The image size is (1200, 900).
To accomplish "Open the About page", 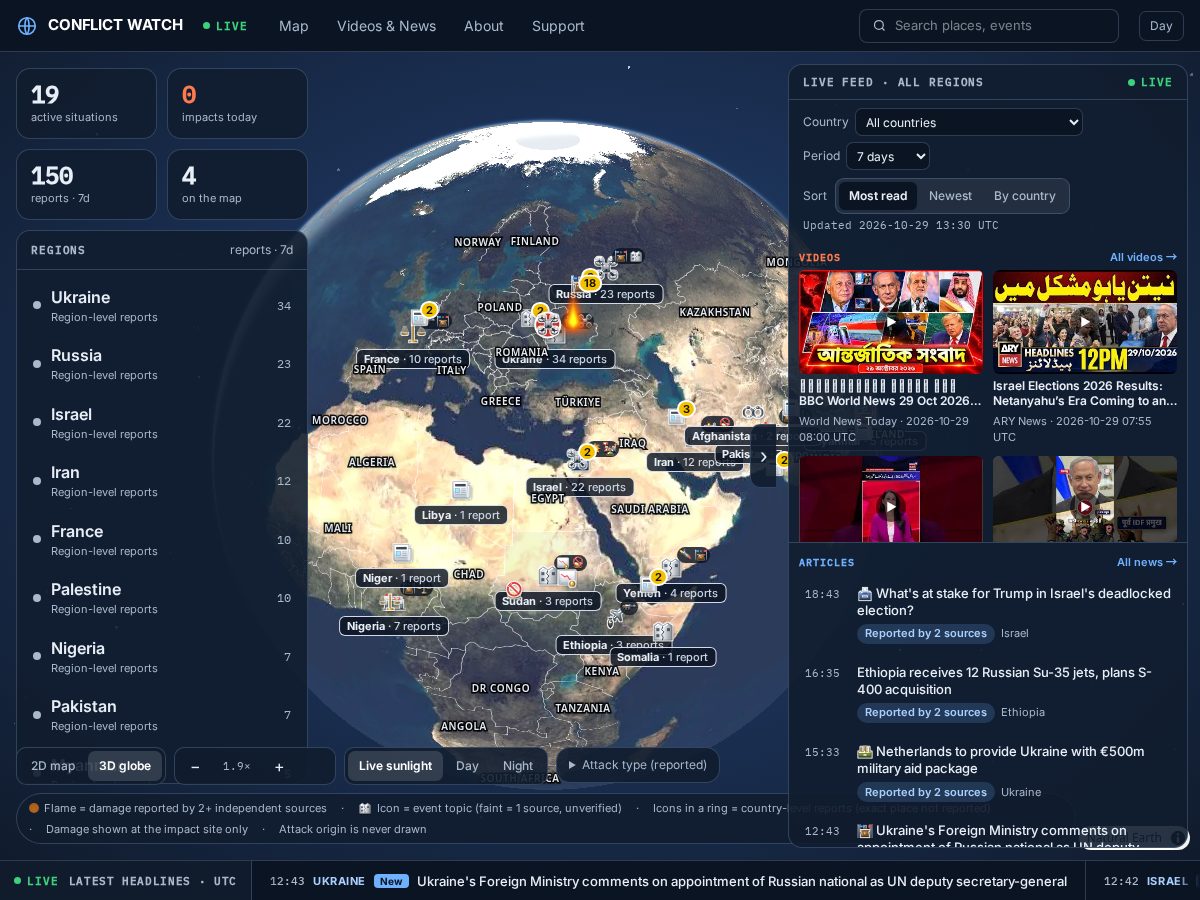I will click(x=484, y=26).
